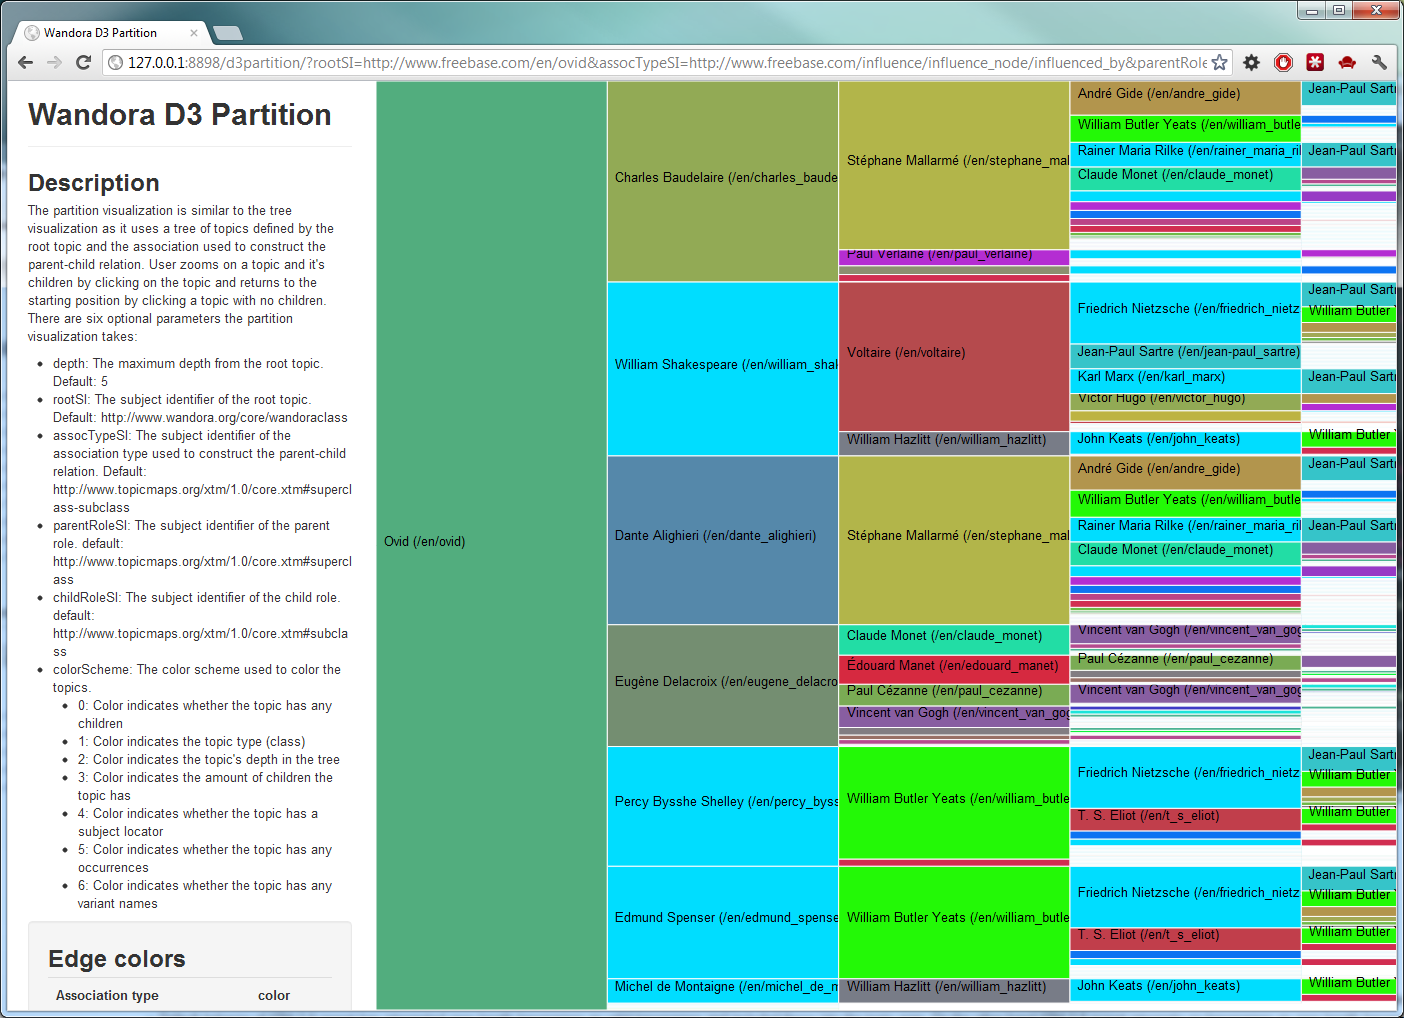The height and width of the screenshot is (1018, 1404).
Task: Open the wrench customize menu
Action: [1379, 62]
